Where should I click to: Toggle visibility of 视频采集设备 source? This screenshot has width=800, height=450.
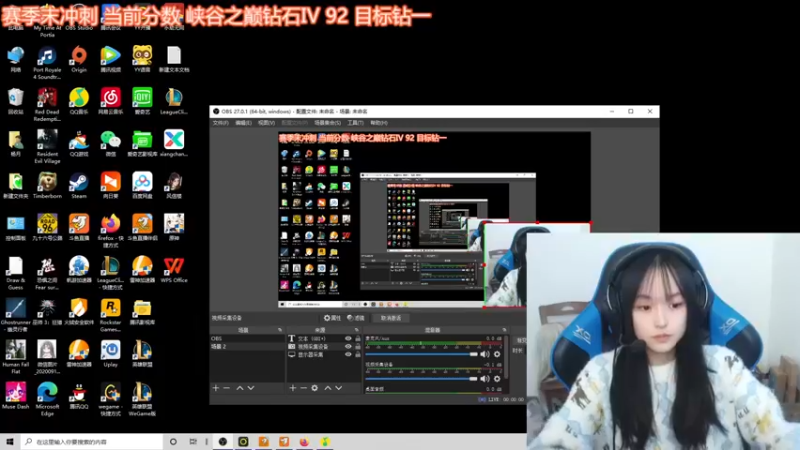pos(348,346)
